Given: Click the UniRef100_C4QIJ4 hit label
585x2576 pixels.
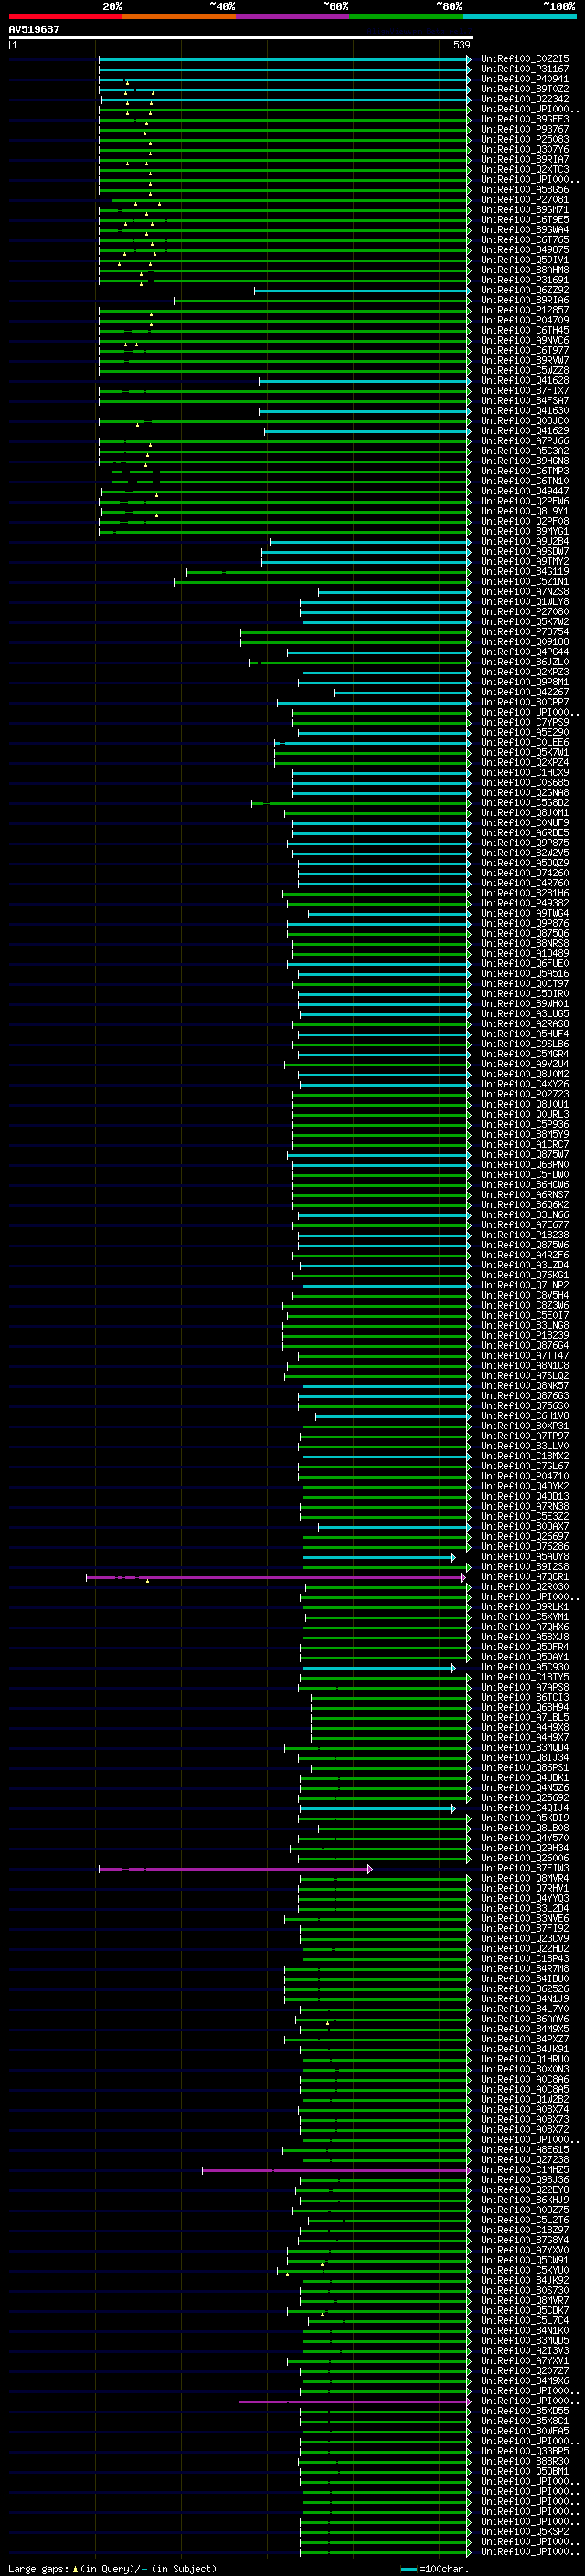Looking at the screenshot, I should pos(525,1808).
